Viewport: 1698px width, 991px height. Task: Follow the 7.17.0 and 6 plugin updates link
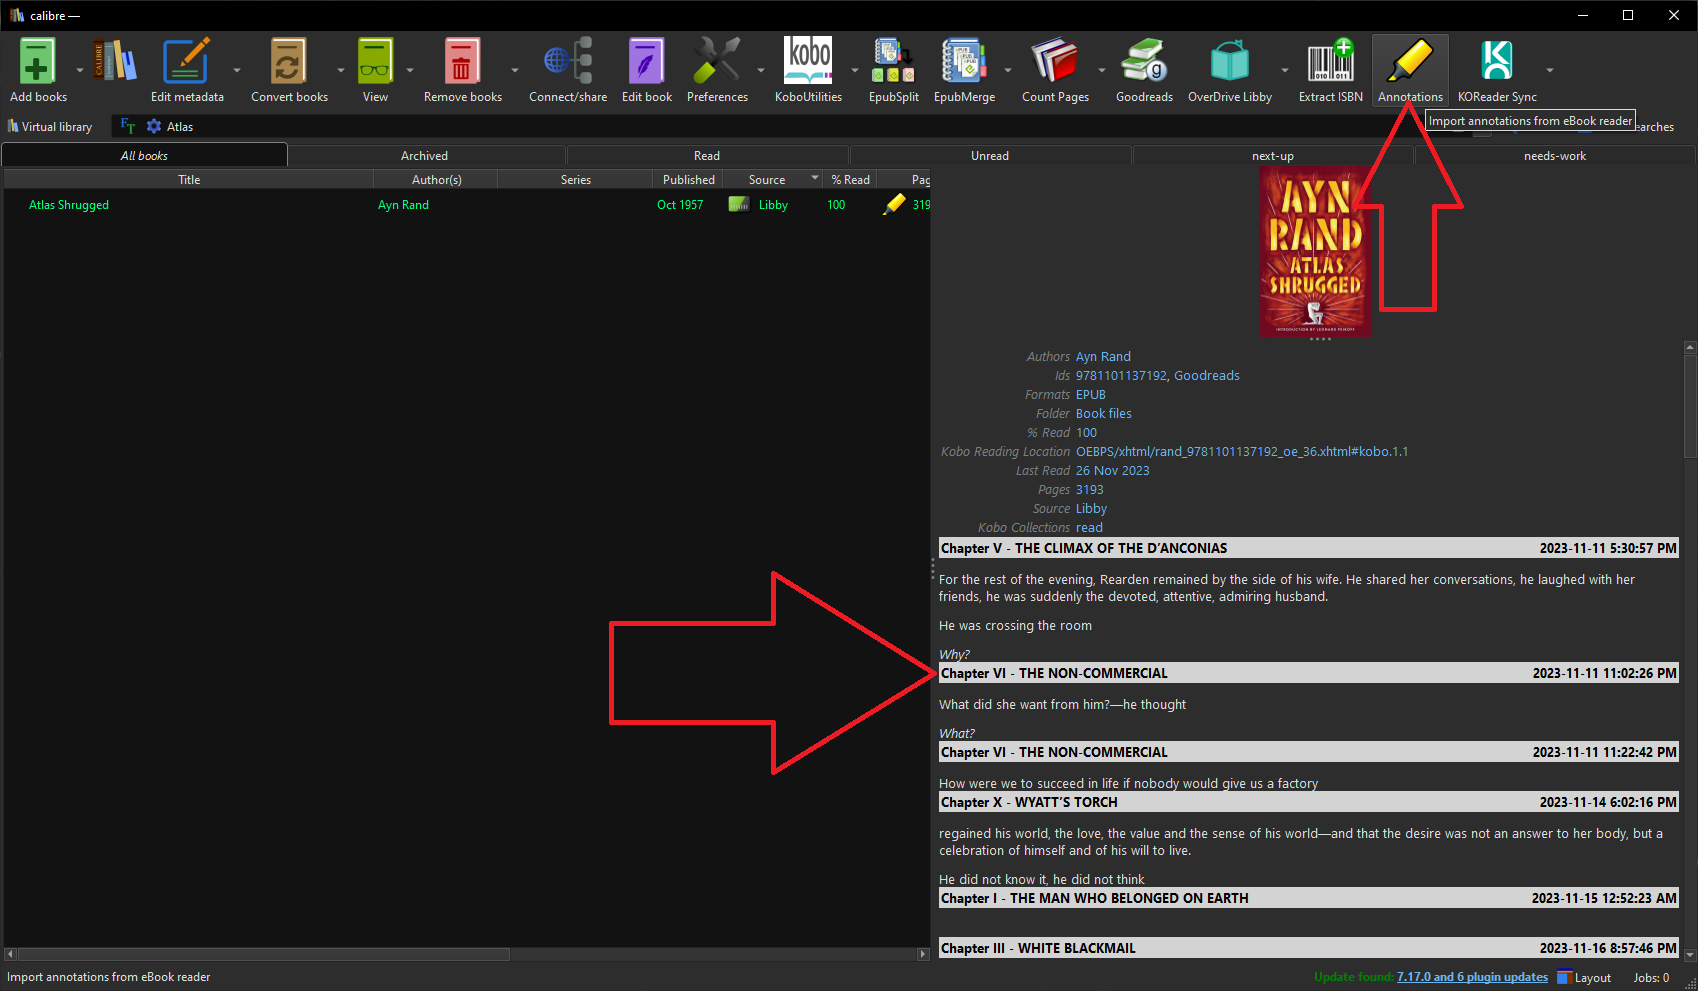pos(1472,977)
